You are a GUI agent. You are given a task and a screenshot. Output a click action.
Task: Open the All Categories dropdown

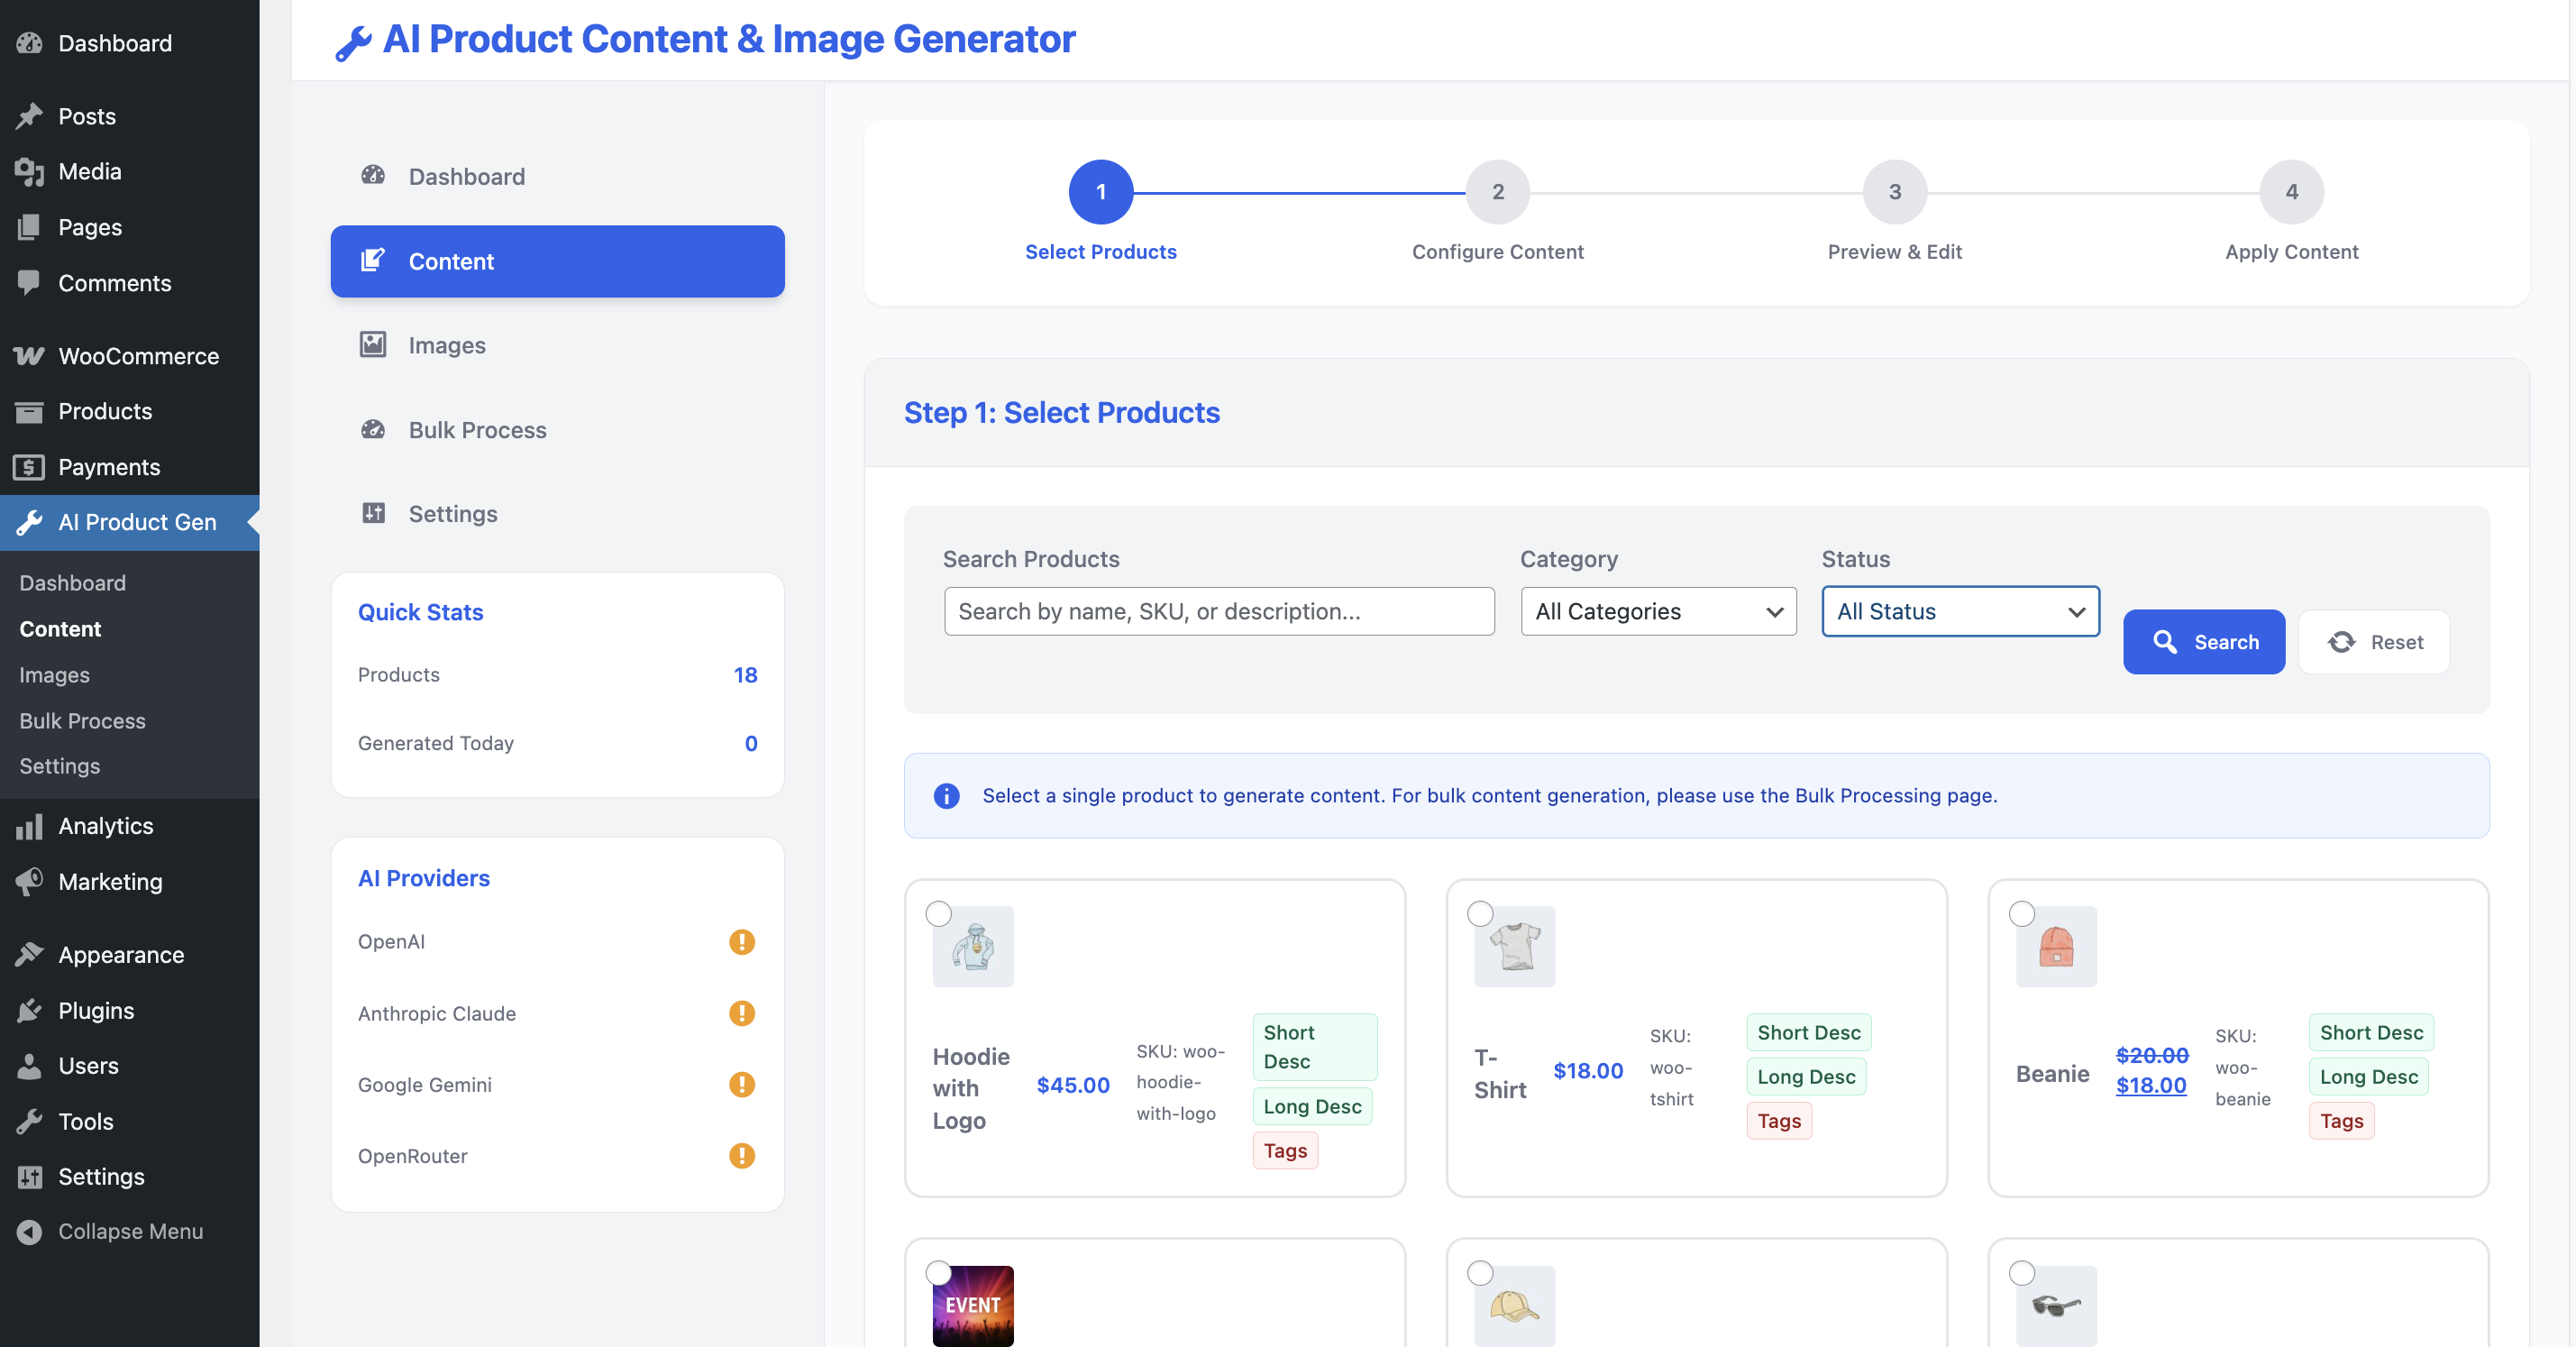[x=1657, y=611]
